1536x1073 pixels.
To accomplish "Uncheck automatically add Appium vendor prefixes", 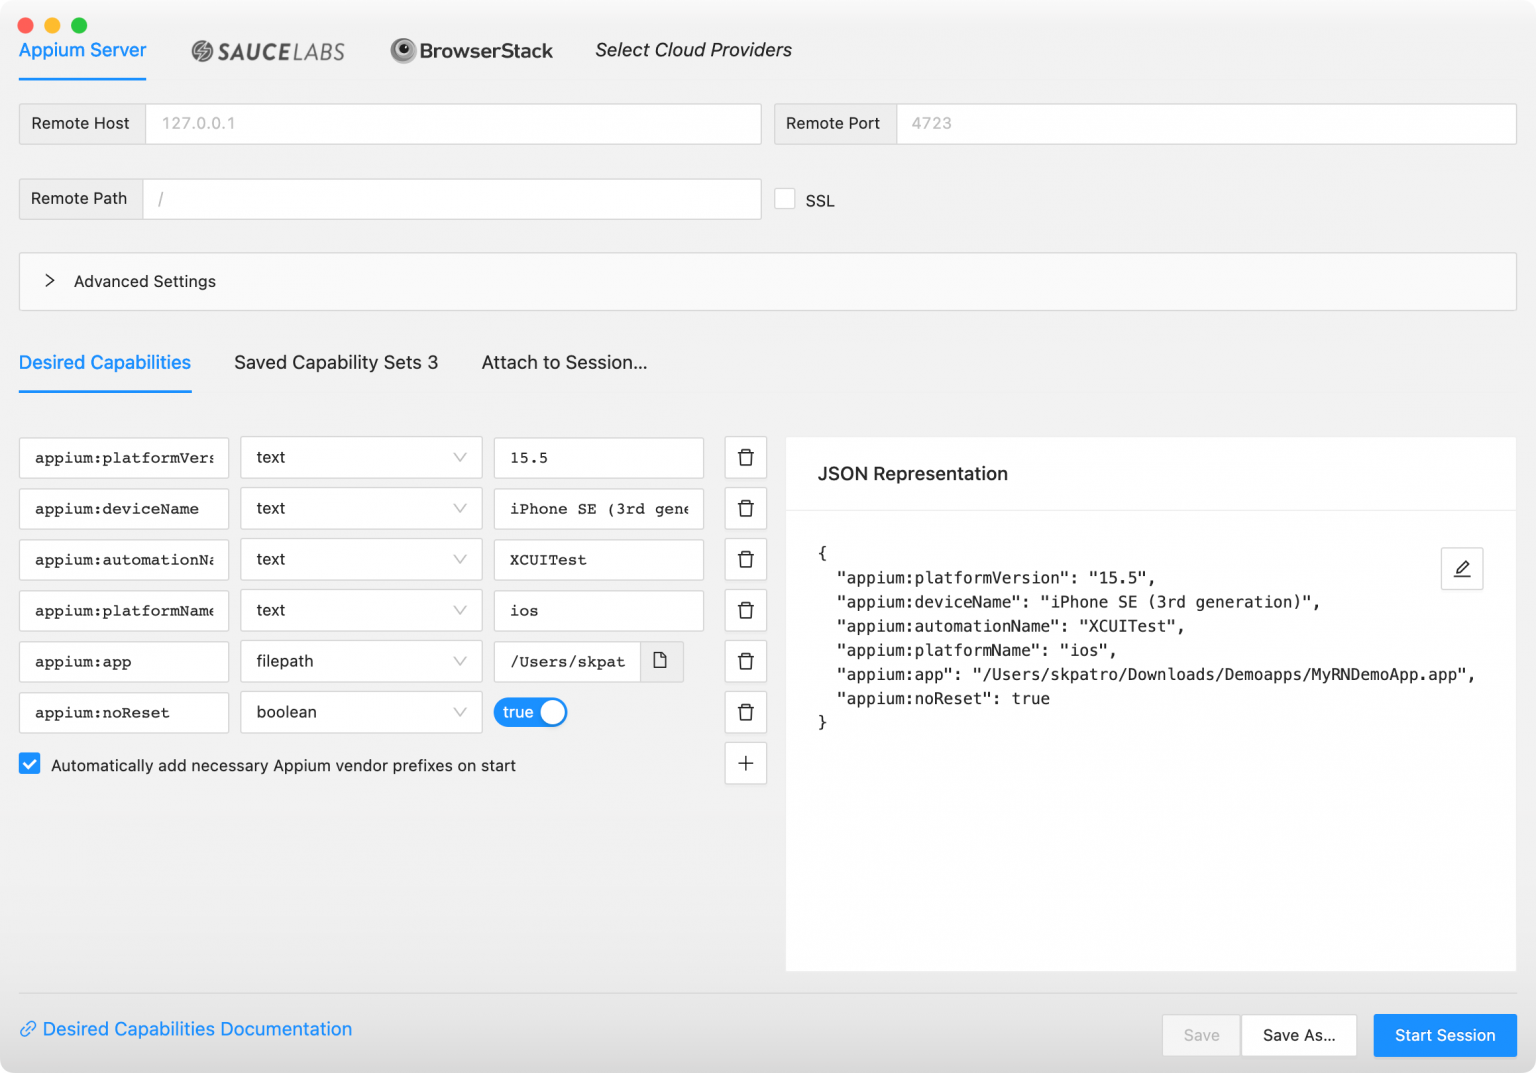I will click(30, 765).
